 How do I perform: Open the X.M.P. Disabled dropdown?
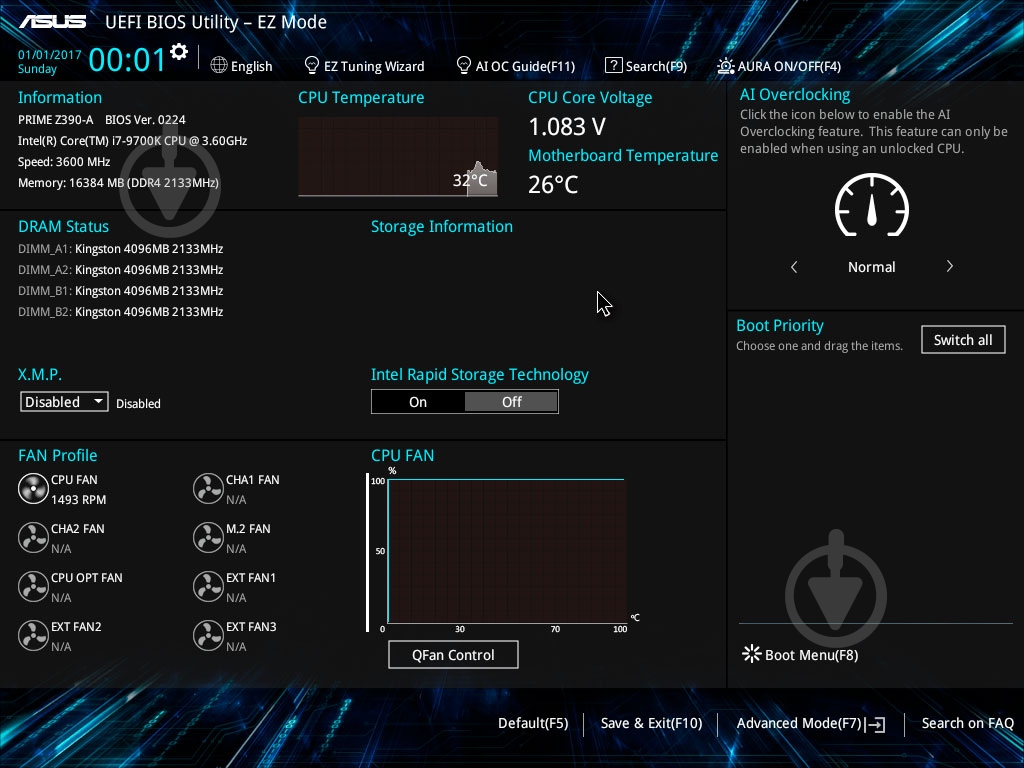click(64, 402)
